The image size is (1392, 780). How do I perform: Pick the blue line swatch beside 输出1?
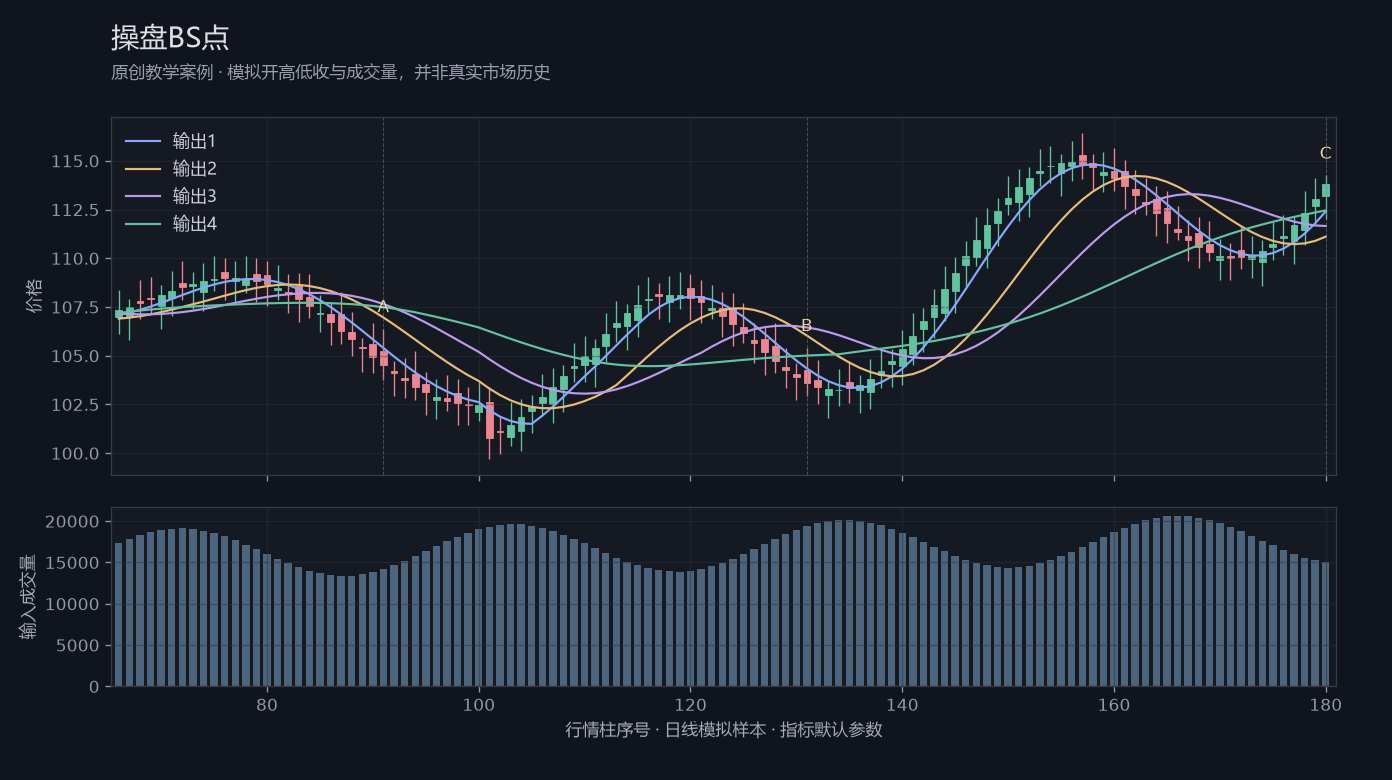tap(142, 141)
